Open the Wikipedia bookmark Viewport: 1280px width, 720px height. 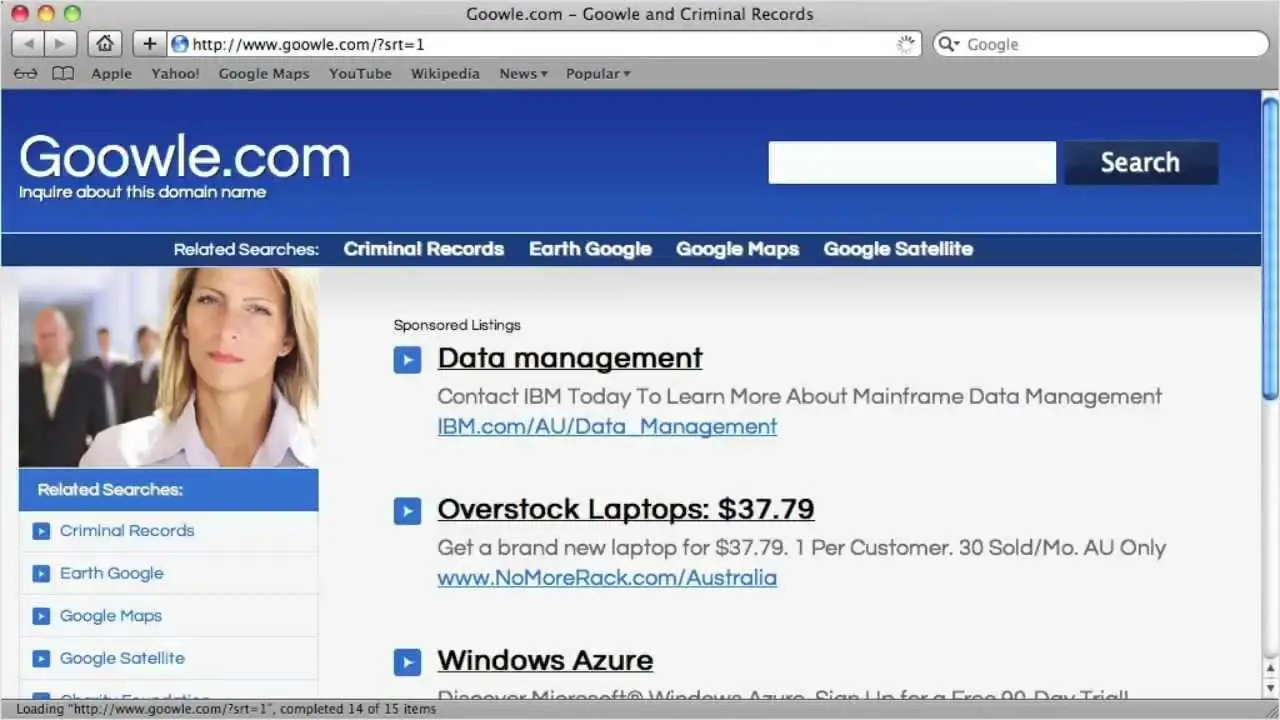click(445, 73)
